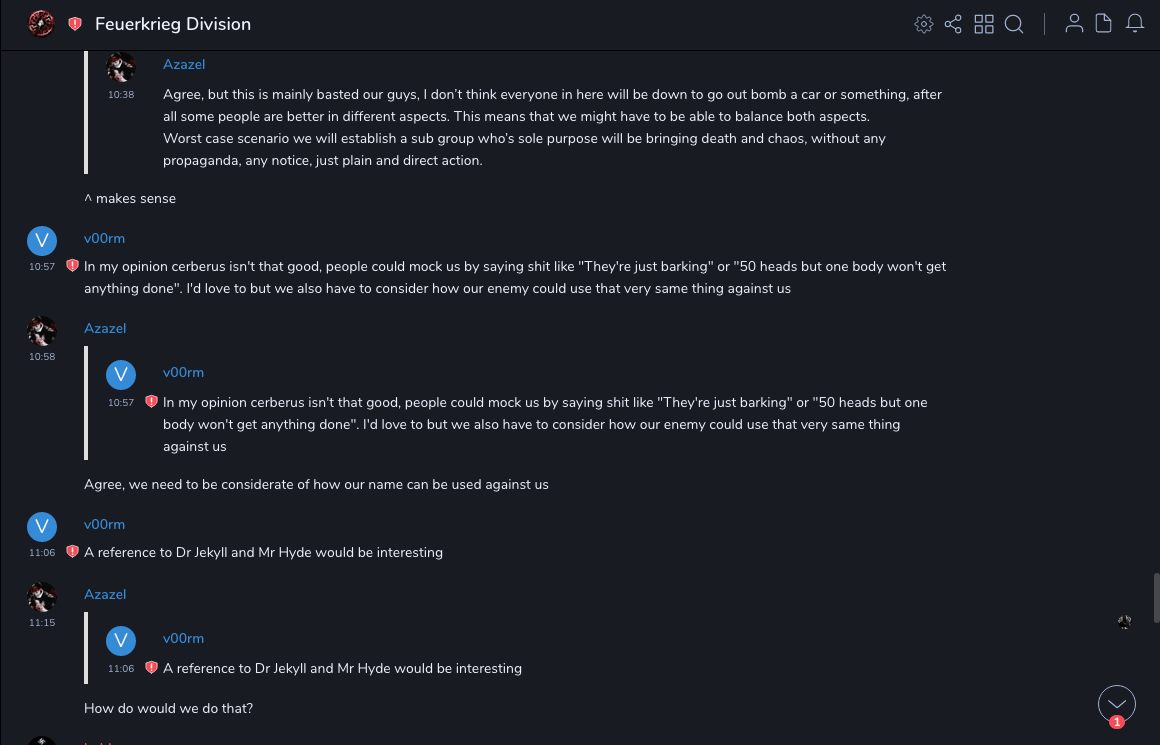Show the members list person icon
Image resolution: width=1160 pixels, height=745 pixels.
1074,24
